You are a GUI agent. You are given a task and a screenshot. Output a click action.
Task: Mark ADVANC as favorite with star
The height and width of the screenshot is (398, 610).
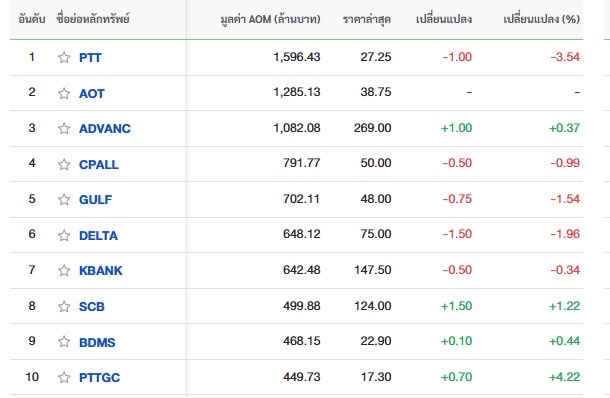pyautogui.click(x=64, y=128)
